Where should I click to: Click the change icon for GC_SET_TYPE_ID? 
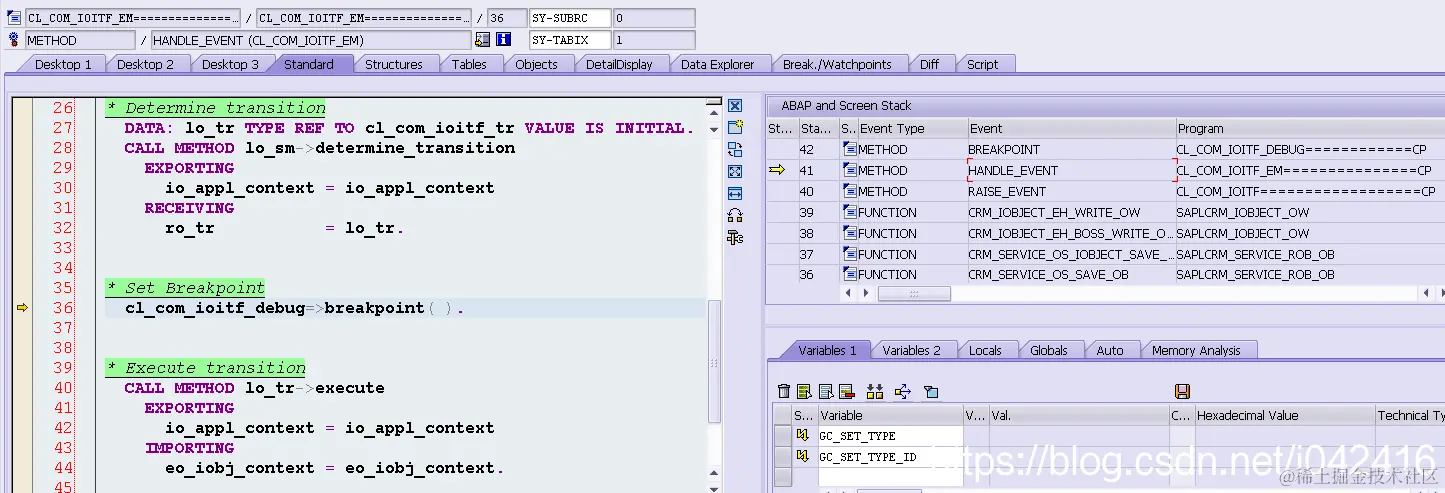[802, 456]
